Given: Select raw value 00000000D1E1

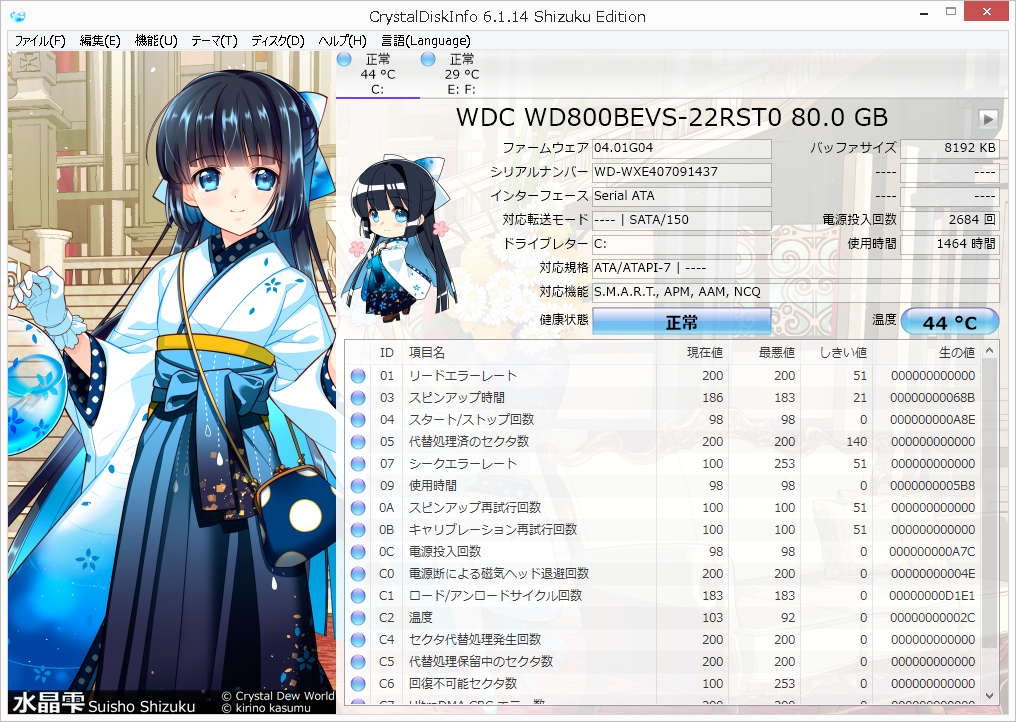Looking at the screenshot, I should tap(932, 596).
